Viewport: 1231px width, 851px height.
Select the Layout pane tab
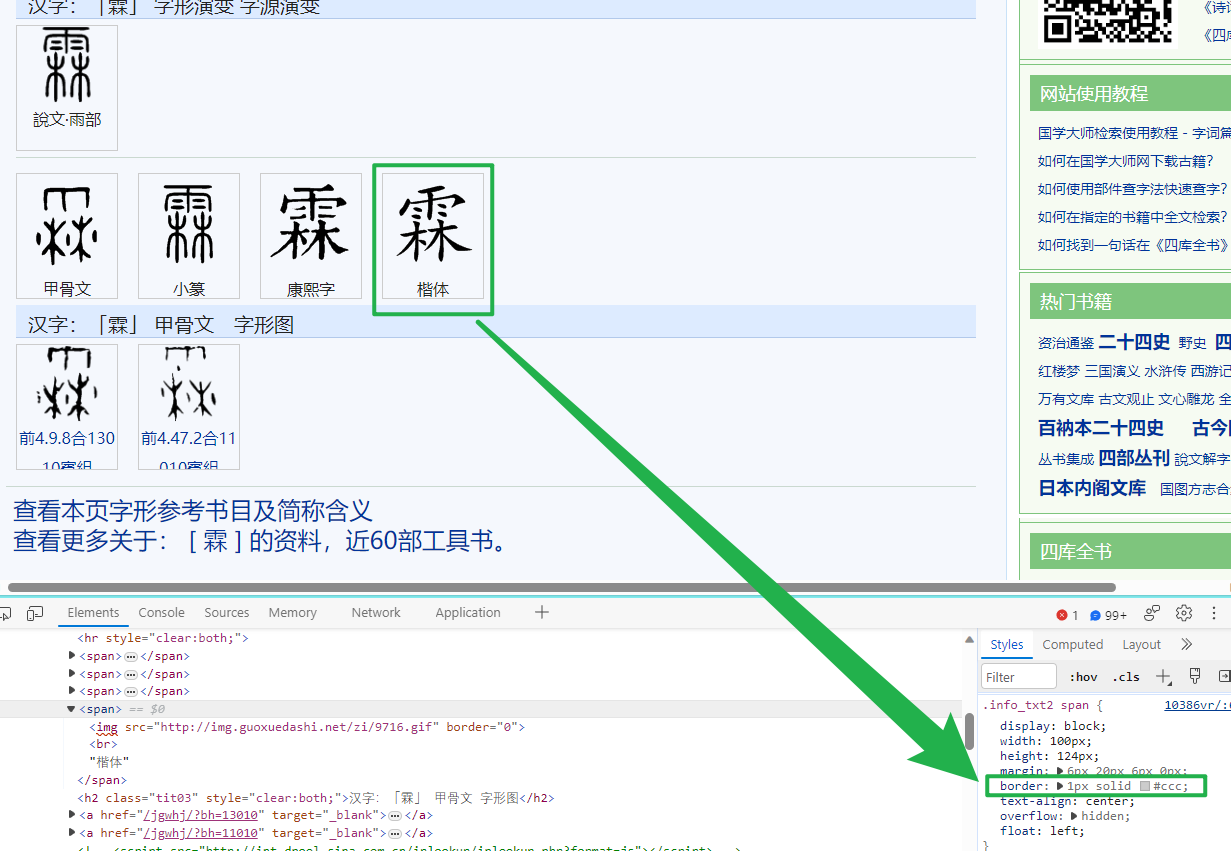click(1141, 645)
